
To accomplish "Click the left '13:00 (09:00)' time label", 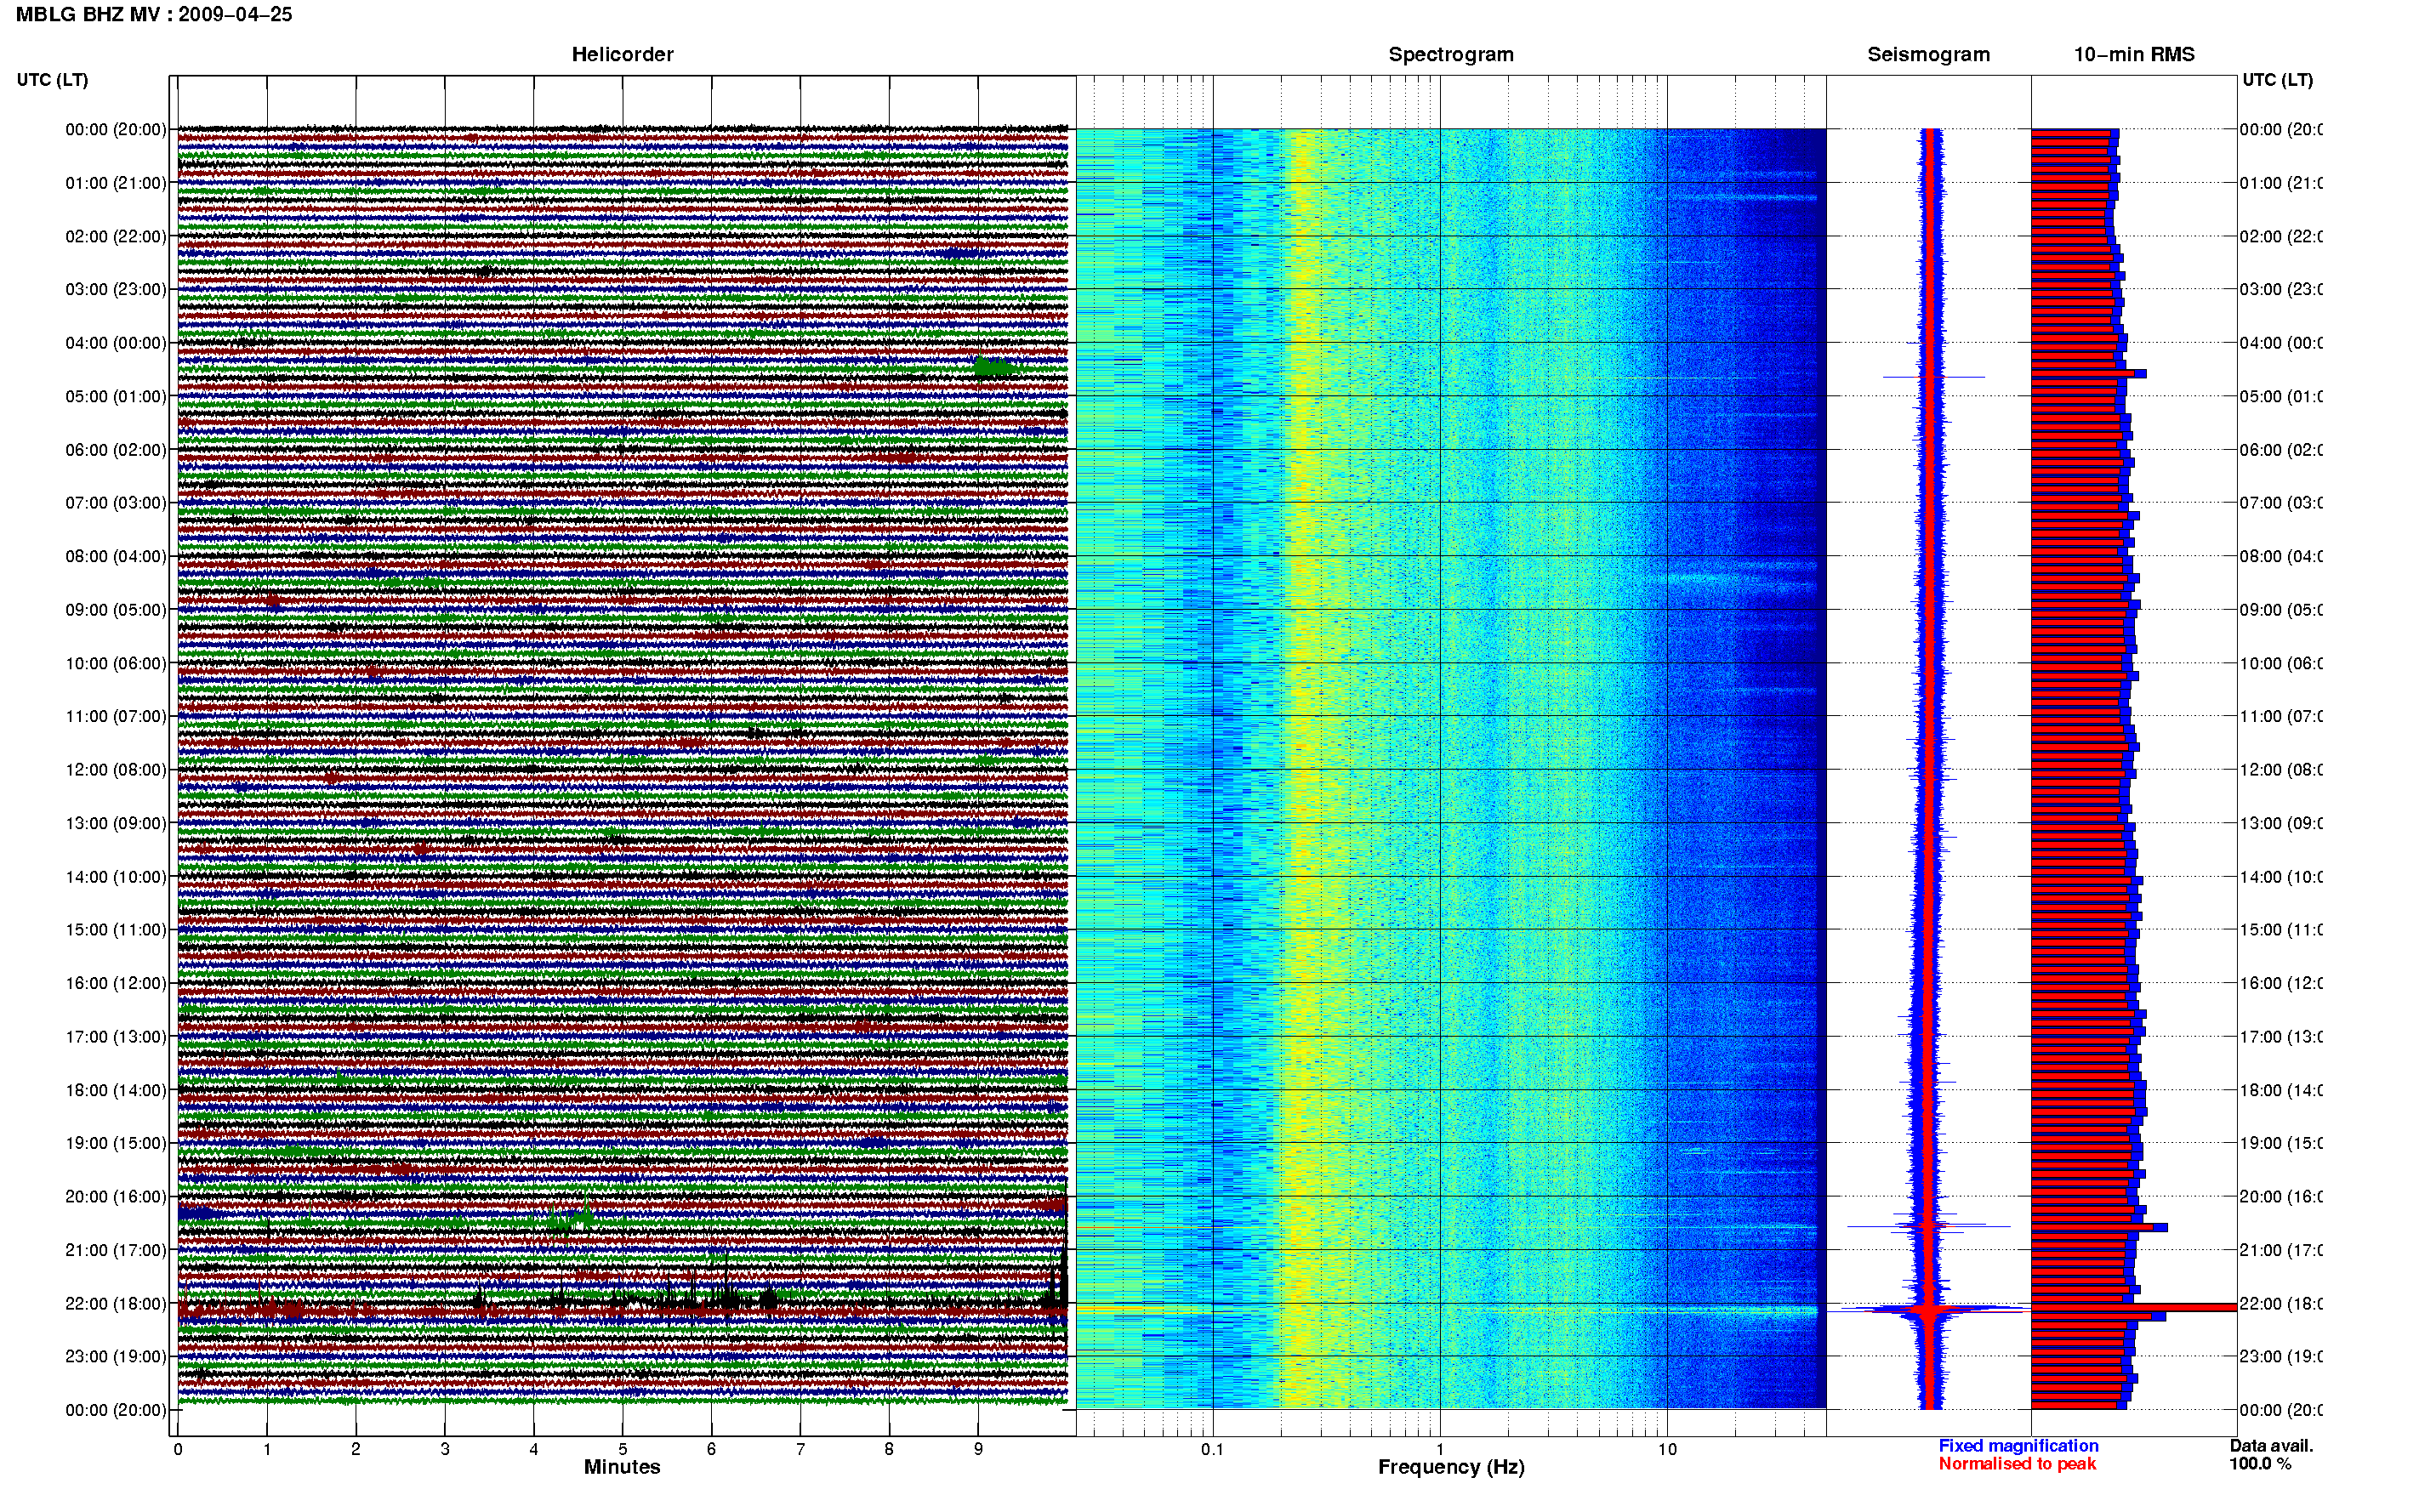I will [116, 823].
